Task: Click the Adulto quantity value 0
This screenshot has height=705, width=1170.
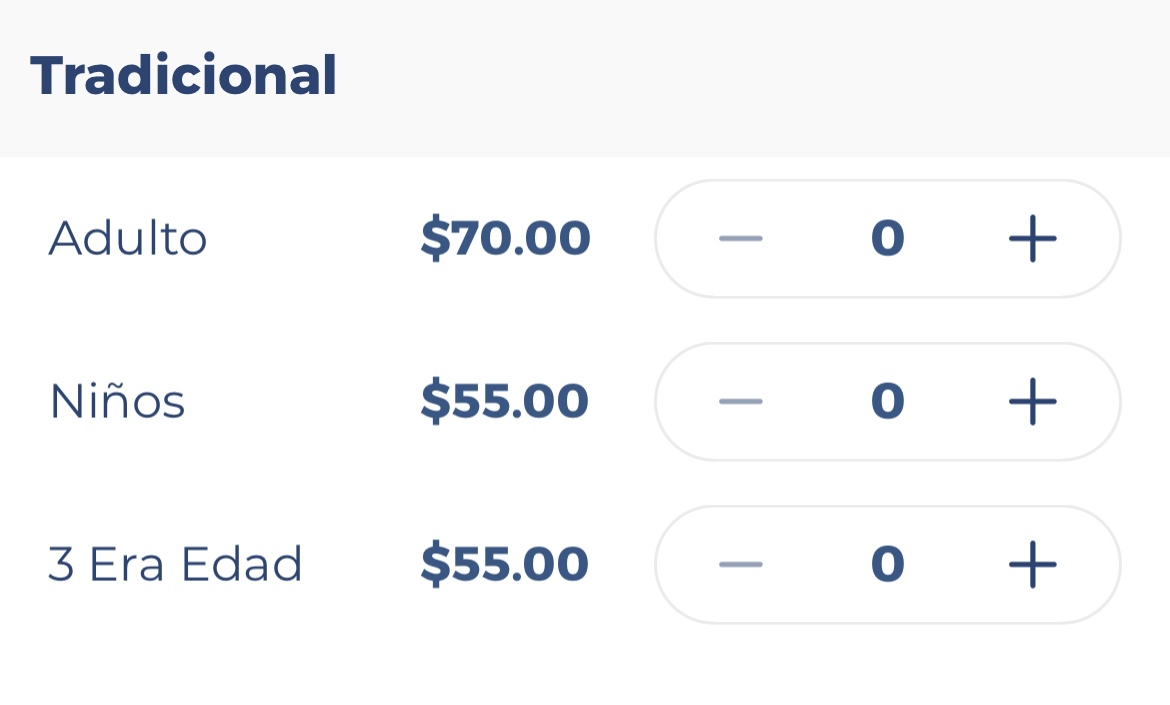Action: 887,239
